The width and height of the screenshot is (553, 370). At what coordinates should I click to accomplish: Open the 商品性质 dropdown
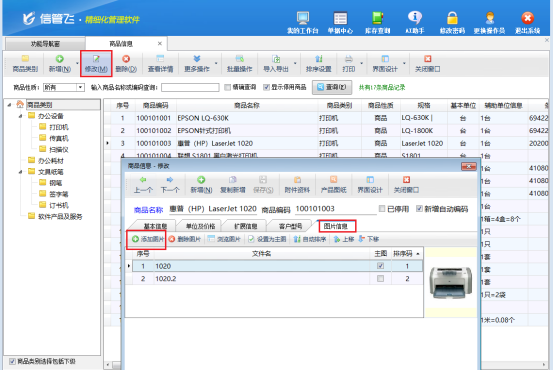(80, 87)
